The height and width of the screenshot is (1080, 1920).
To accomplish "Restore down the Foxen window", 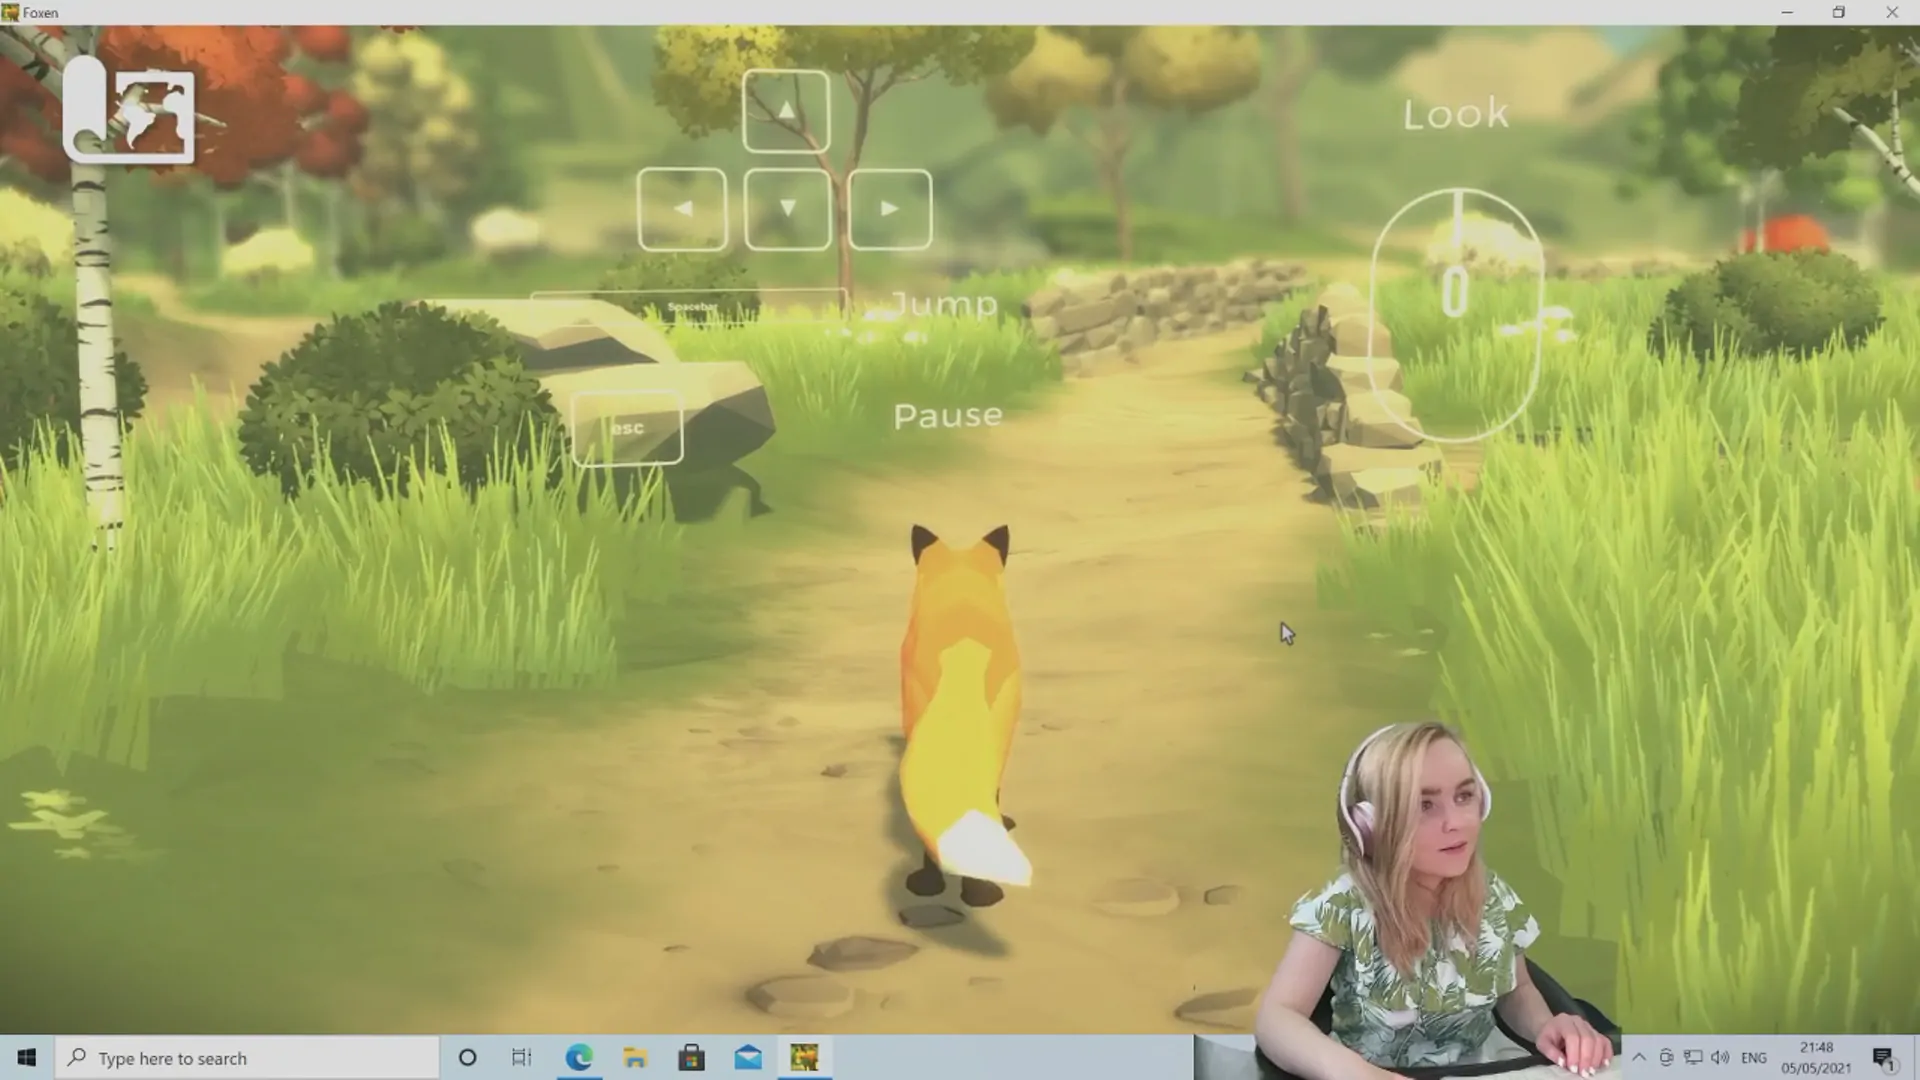I will pyautogui.click(x=1838, y=12).
